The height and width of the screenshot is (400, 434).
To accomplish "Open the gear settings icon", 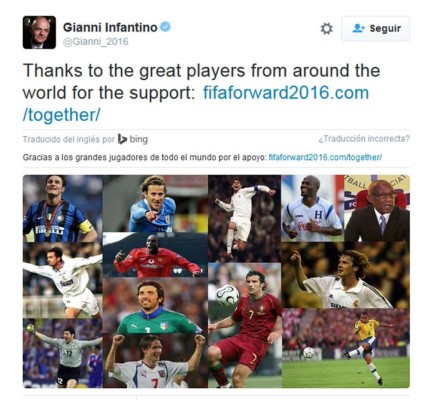I will click(326, 29).
